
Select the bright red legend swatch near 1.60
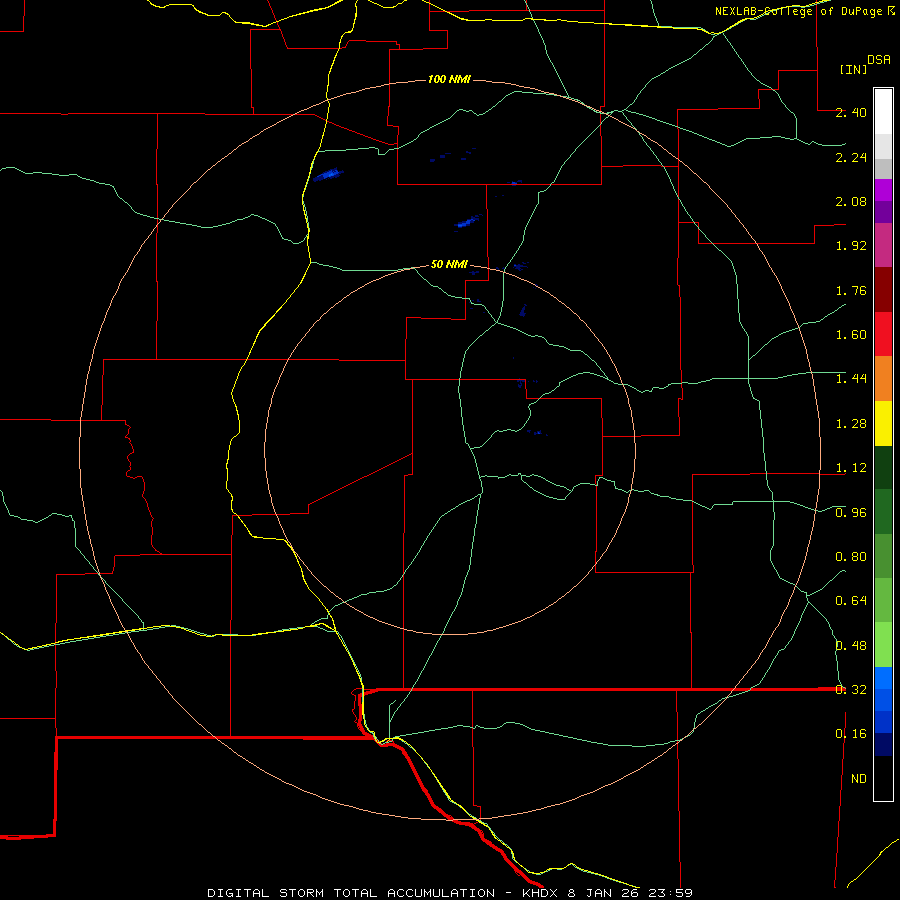coord(883,334)
